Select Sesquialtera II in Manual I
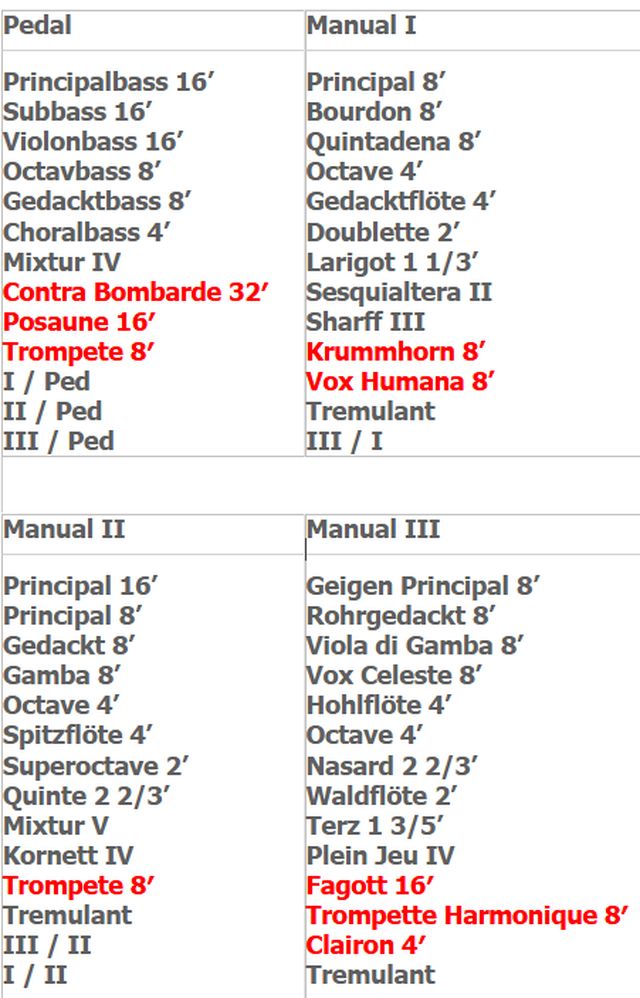This screenshot has height=998, width=640. [x=400, y=292]
